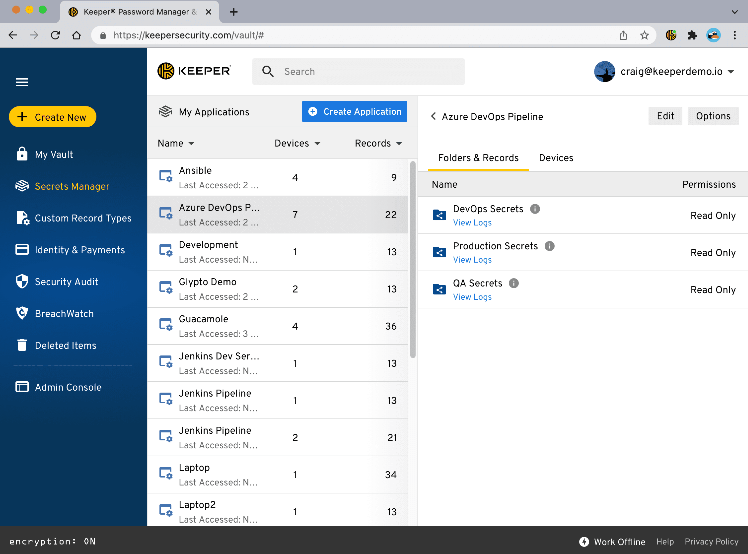Switch to the Devices tab
748x554 pixels.
[x=556, y=158]
